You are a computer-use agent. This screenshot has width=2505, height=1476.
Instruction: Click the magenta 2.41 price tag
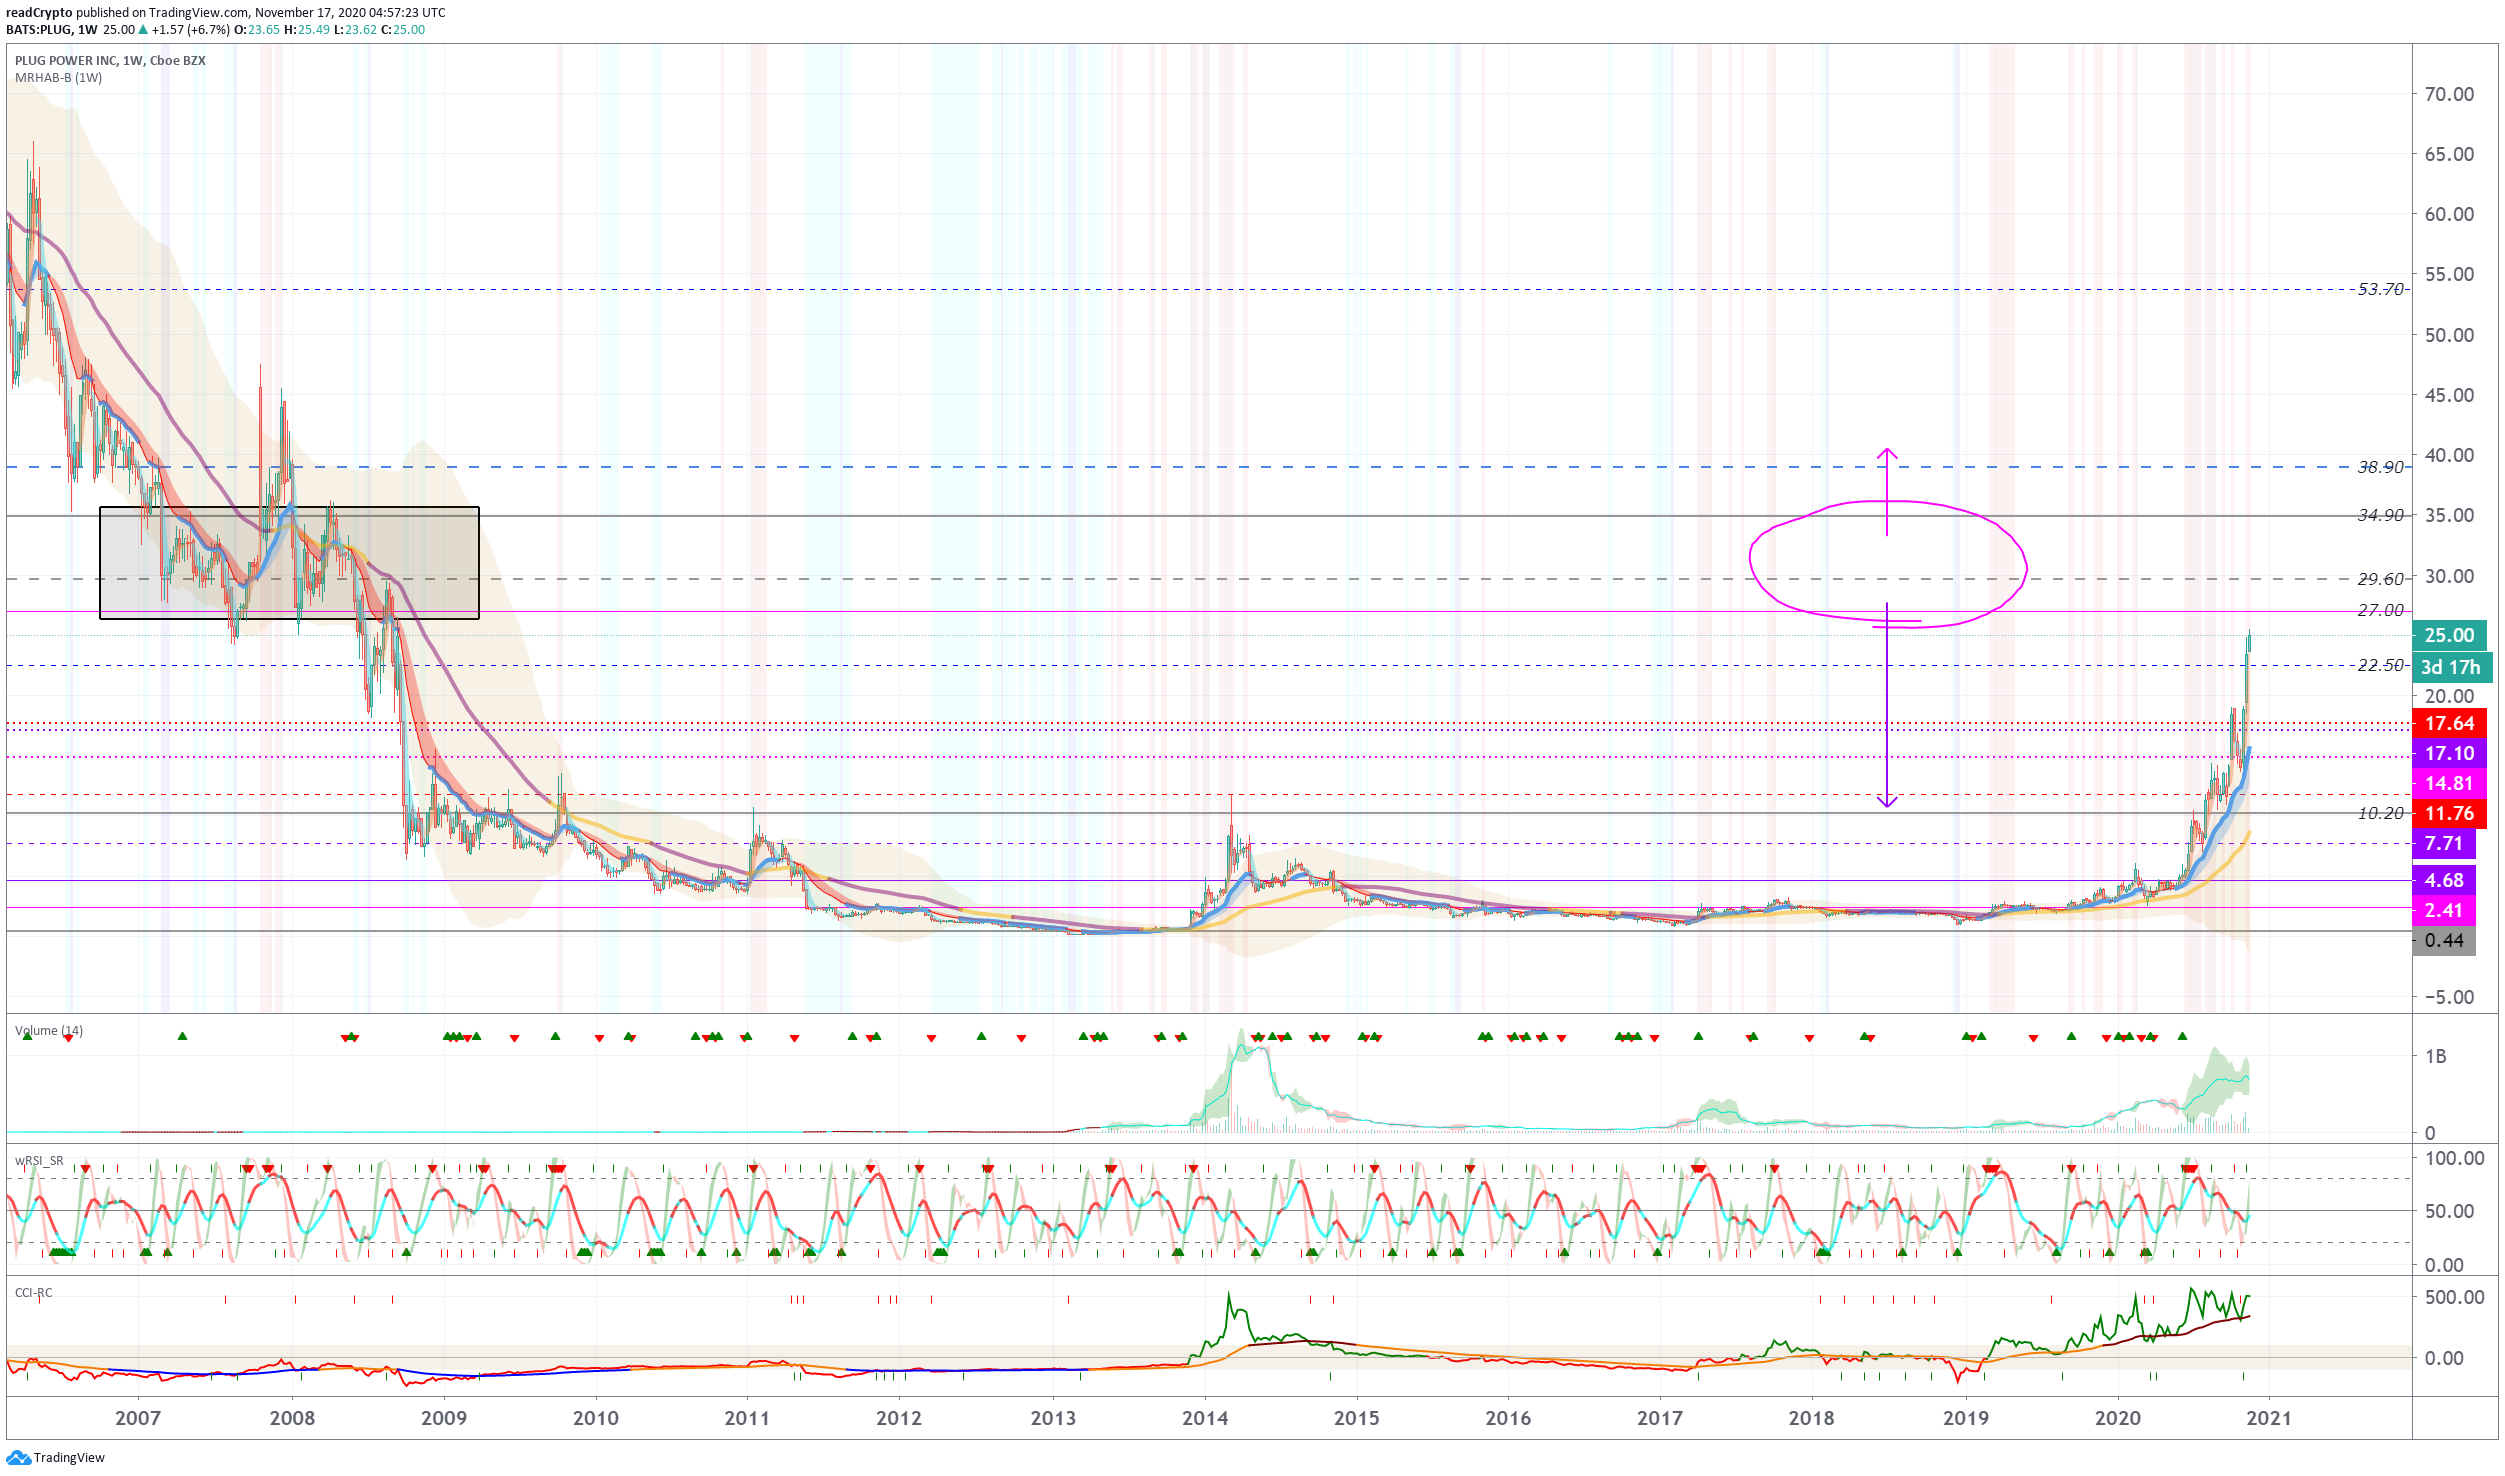point(2444,911)
